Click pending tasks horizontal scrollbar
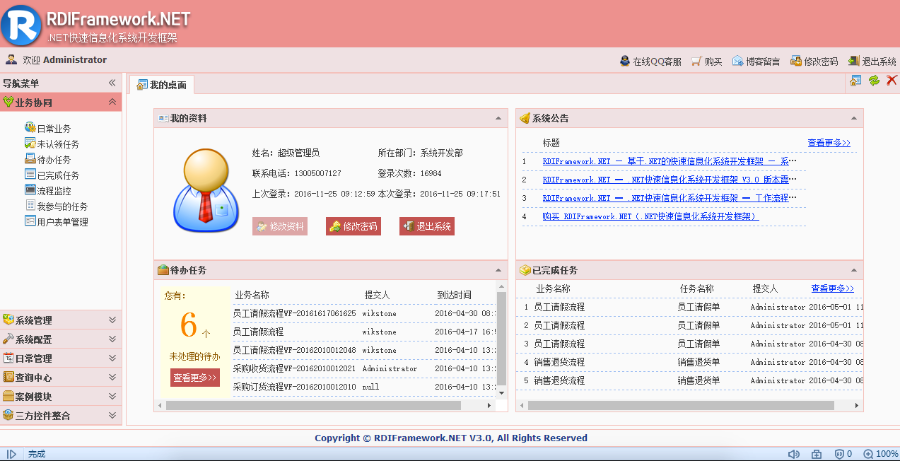The image size is (900, 461). (313, 405)
